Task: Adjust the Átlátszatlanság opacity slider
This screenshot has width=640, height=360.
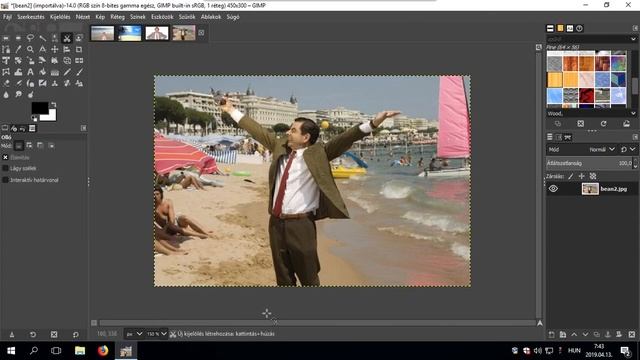Action: [589, 163]
